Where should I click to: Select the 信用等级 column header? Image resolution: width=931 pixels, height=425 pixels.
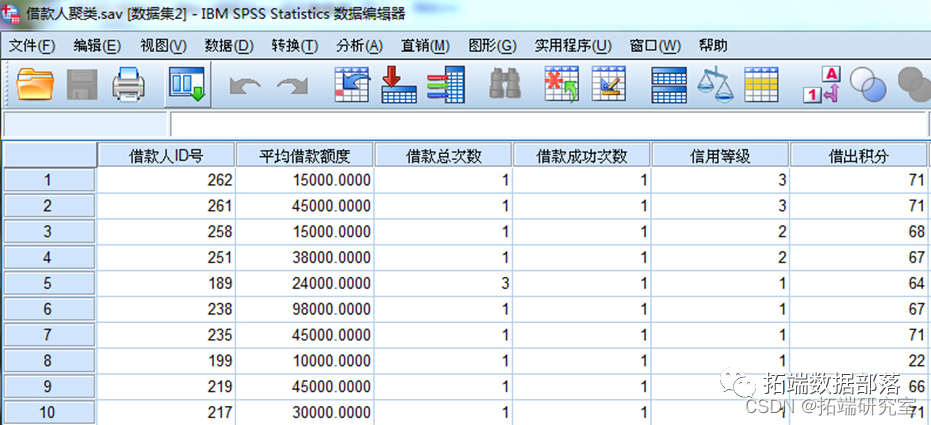coord(720,155)
